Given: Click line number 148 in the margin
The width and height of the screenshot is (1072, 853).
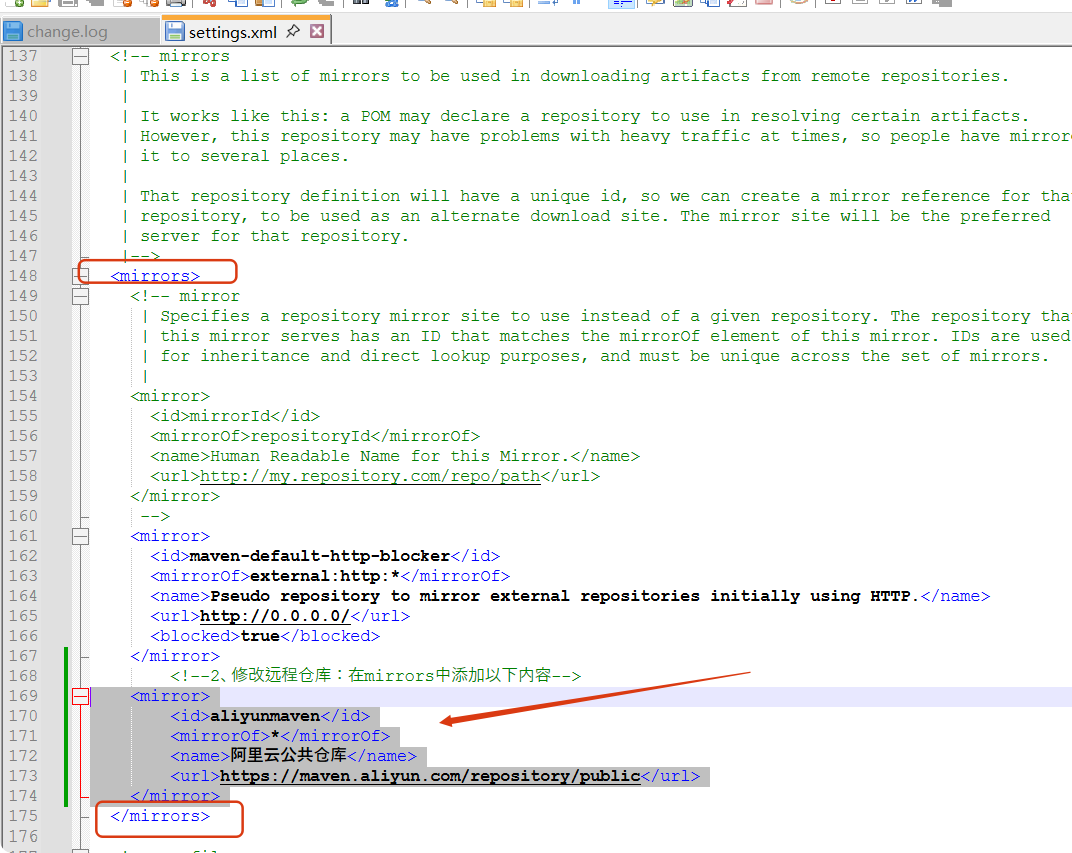Looking at the screenshot, I should (23, 276).
